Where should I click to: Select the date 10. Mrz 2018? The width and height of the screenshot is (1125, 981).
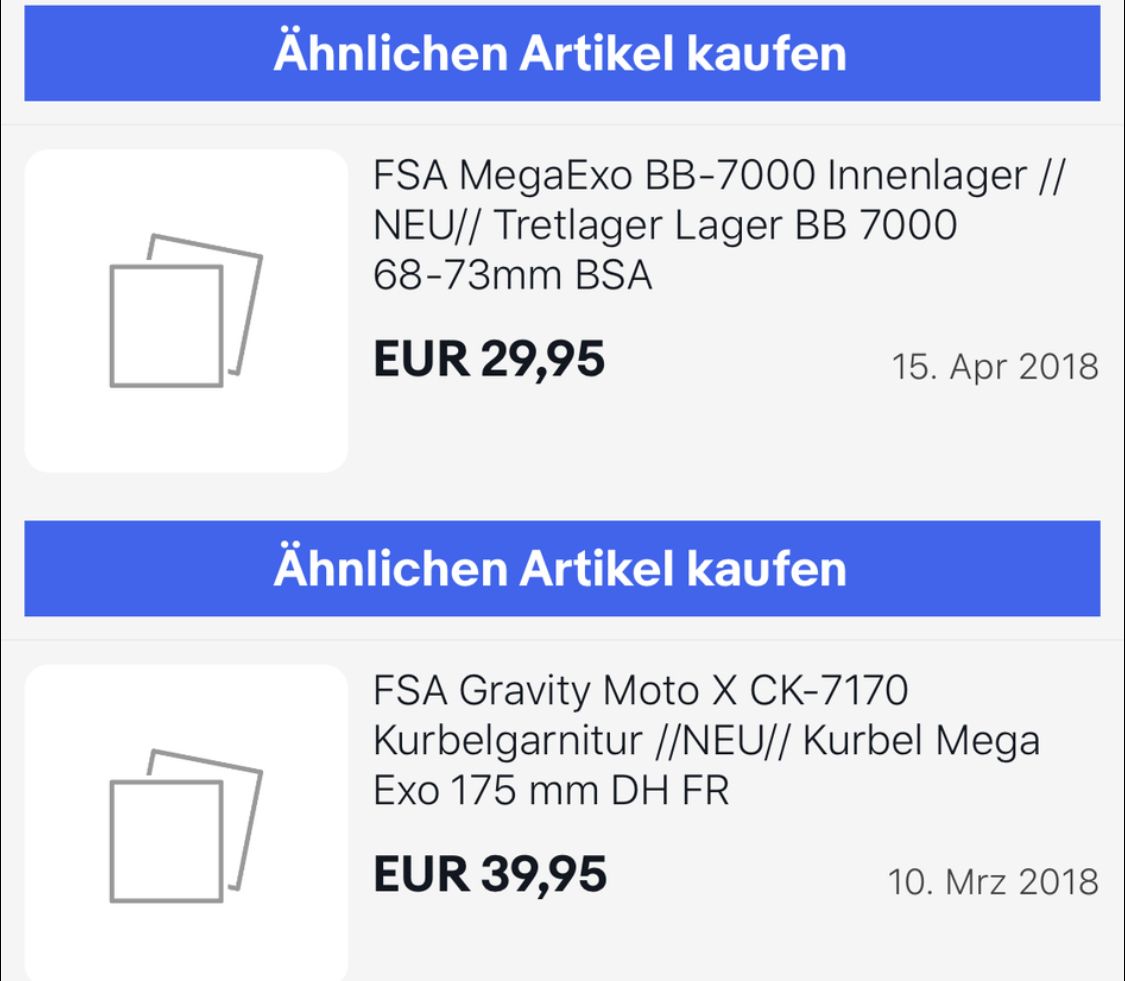pyautogui.click(x=992, y=882)
